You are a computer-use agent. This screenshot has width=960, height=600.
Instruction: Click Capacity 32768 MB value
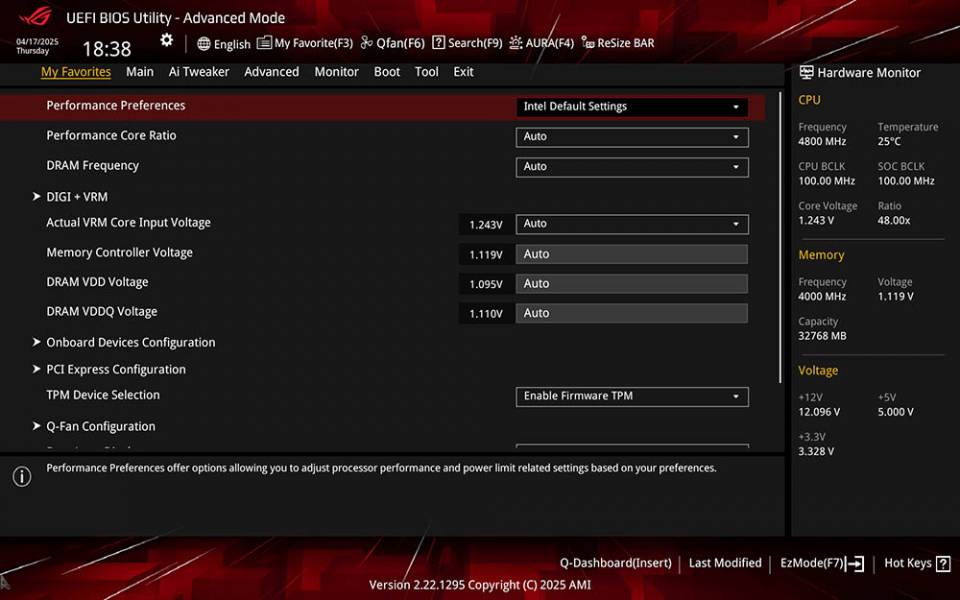(x=822, y=336)
